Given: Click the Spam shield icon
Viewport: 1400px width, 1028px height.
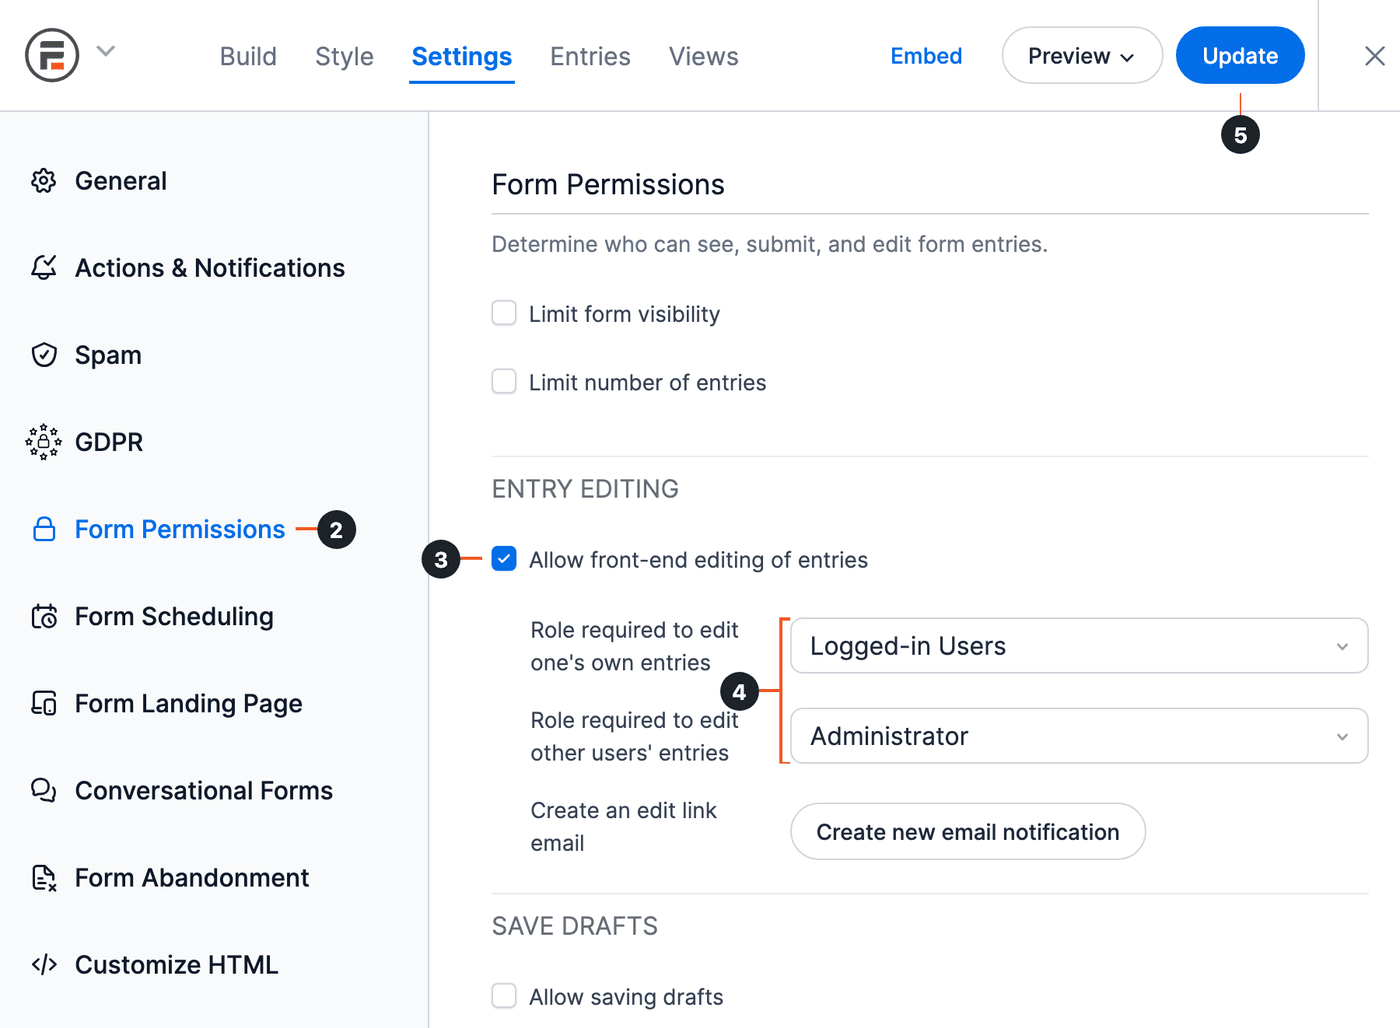Looking at the screenshot, I should pyautogui.click(x=44, y=355).
